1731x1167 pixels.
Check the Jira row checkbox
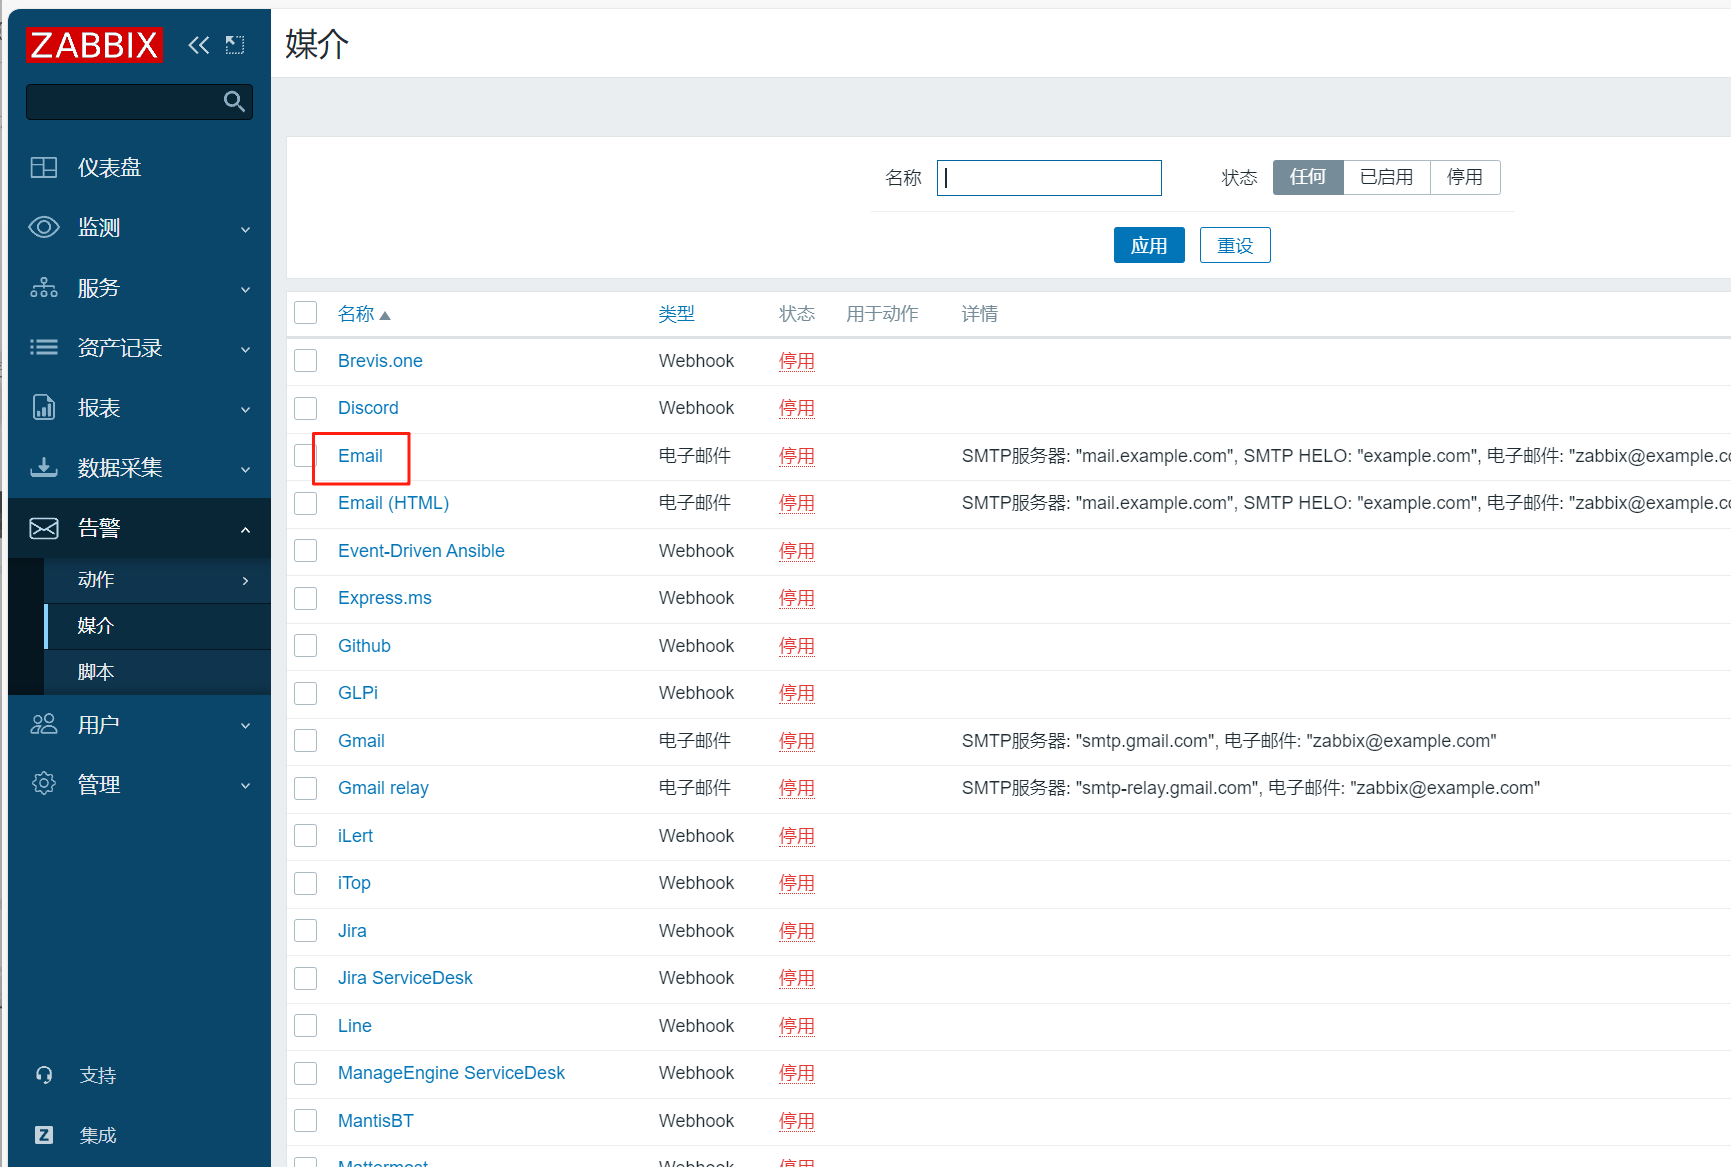(x=306, y=930)
